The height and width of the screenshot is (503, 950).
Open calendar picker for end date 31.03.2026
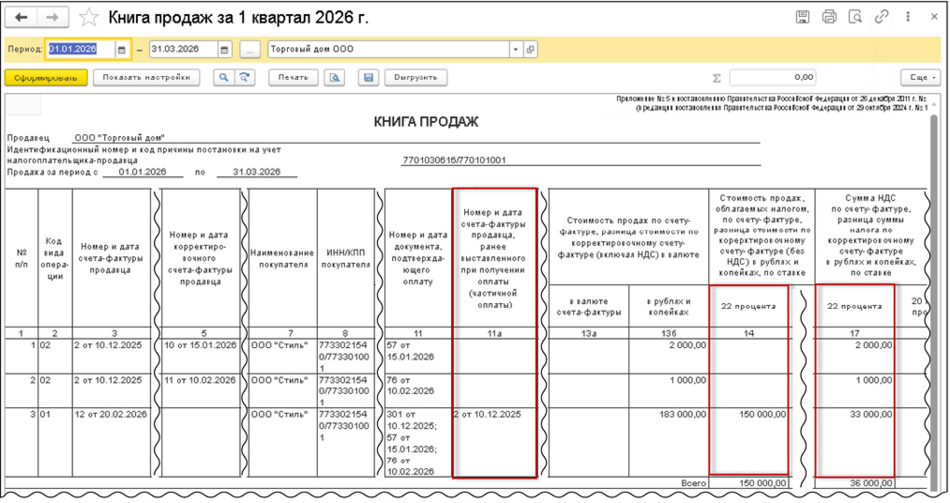224,49
